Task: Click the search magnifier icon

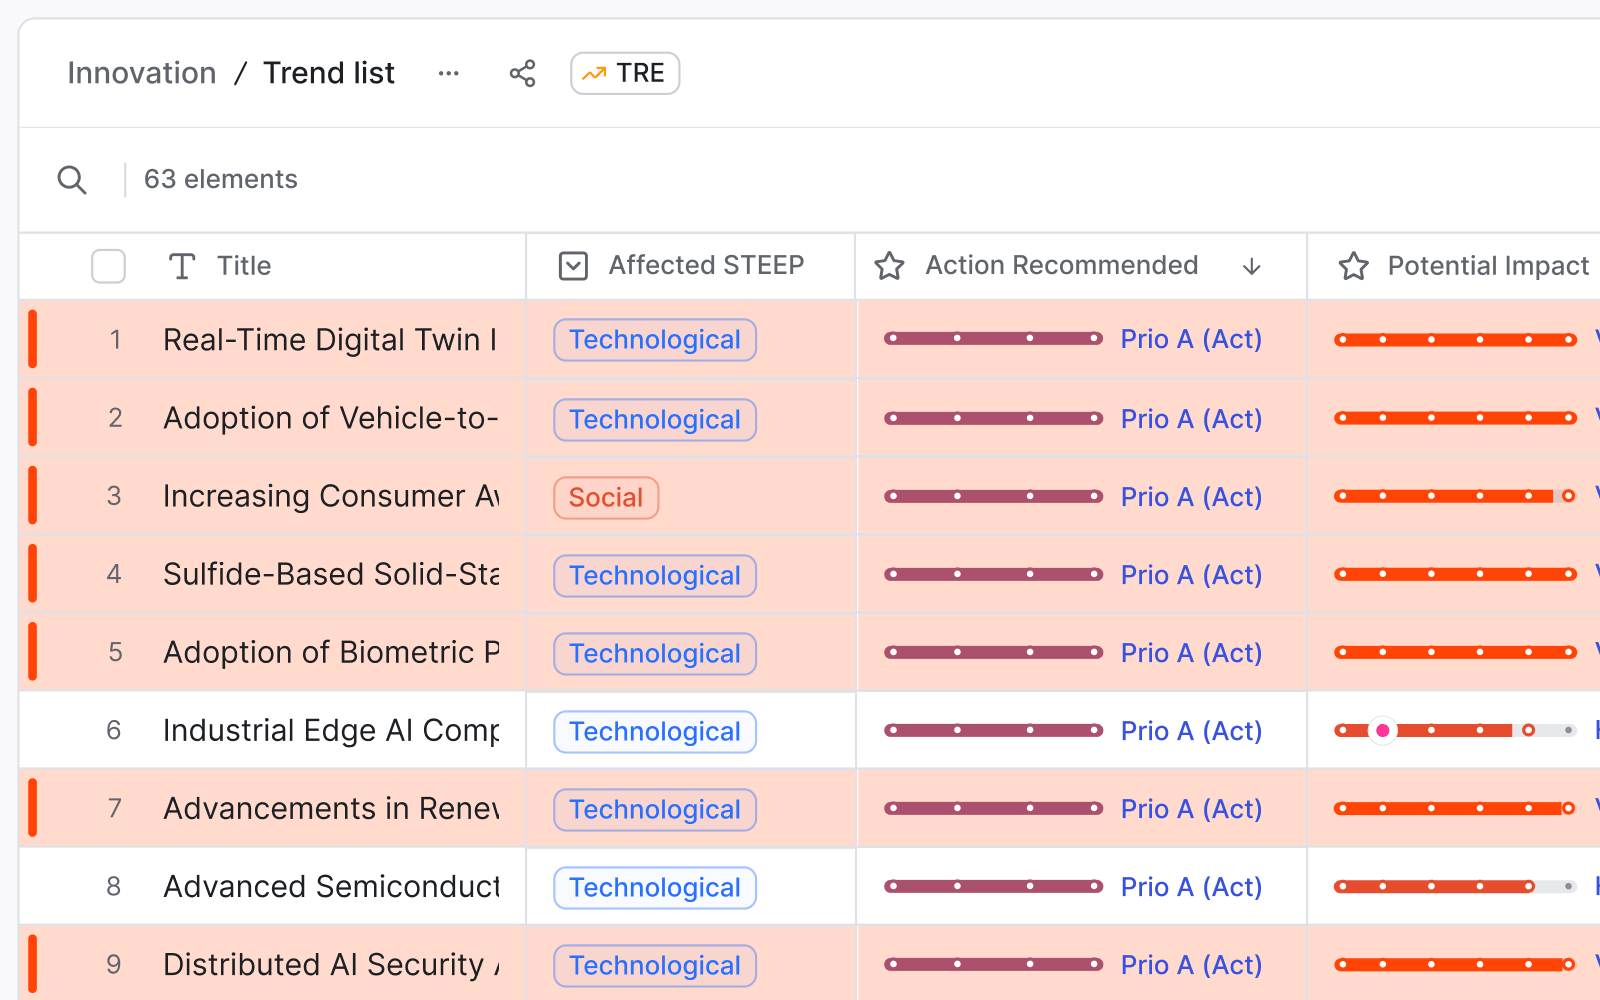Action: (x=72, y=180)
